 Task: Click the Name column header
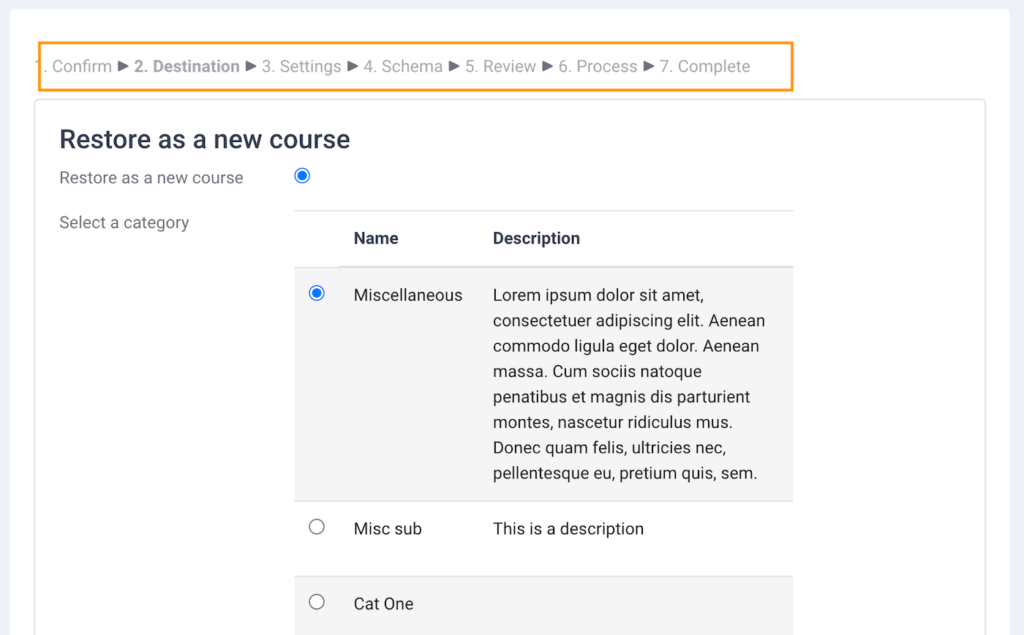pyautogui.click(x=376, y=238)
